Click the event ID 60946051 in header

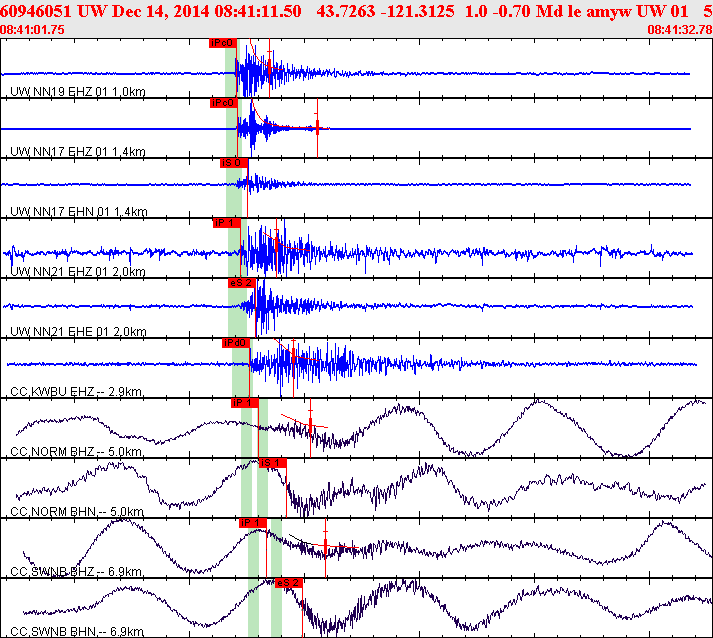tap(36, 11)
